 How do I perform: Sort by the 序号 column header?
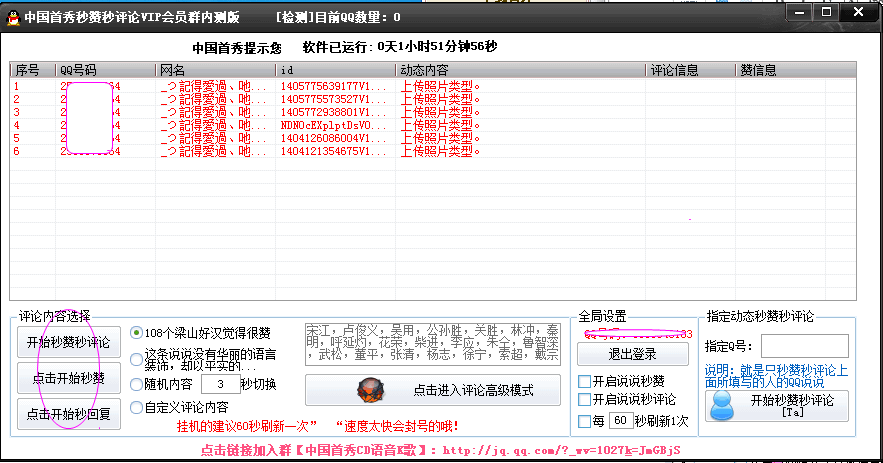(x=33, y=70)
